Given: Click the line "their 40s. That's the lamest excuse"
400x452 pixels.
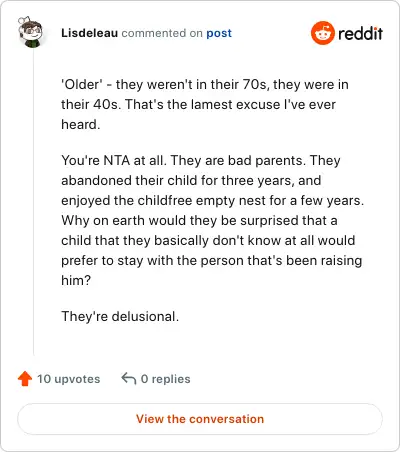Looking at the screenshot, I should [x=198, y=105].
